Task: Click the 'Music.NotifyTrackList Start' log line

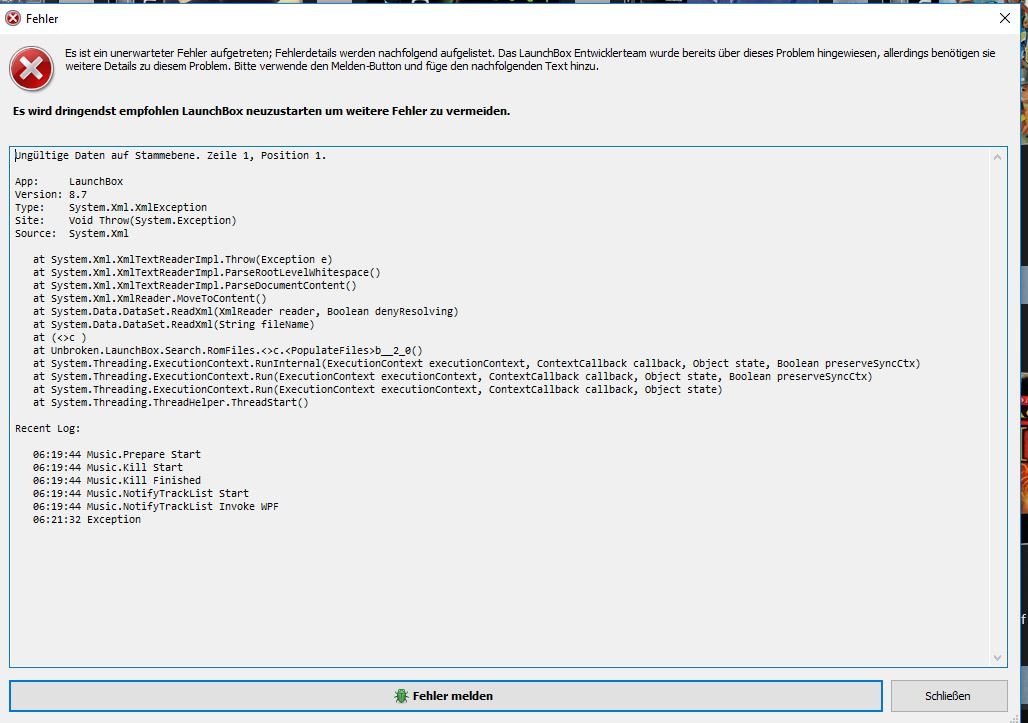Action: [141, 493]
